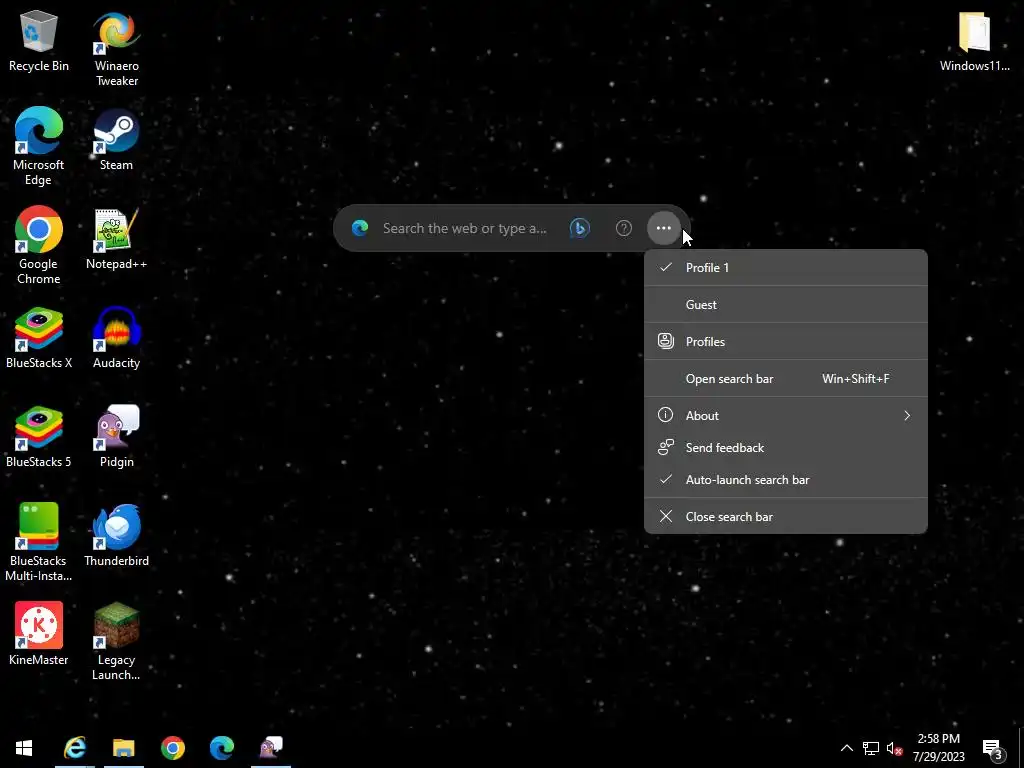Select the KineMaster desktop shortcut

coord(39,634)
